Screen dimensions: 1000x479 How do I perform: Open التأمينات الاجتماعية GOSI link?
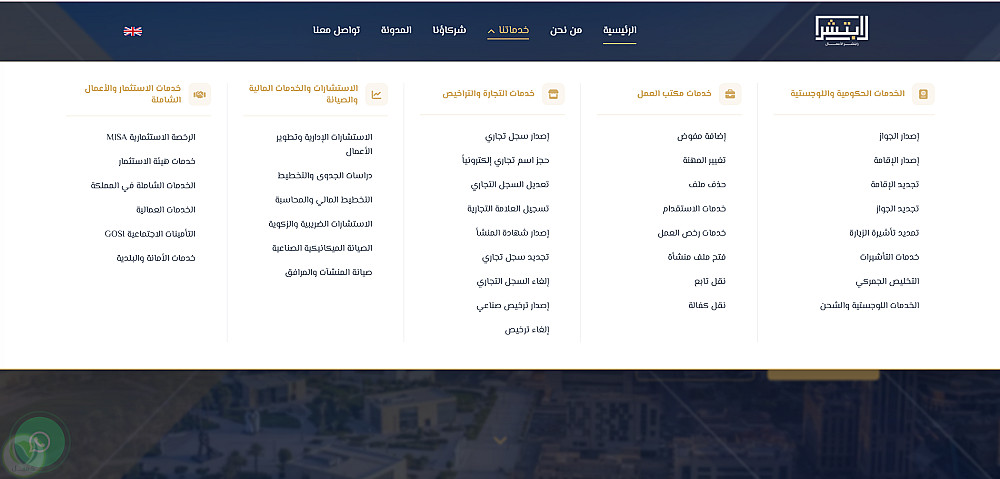[x=150, y=234]
